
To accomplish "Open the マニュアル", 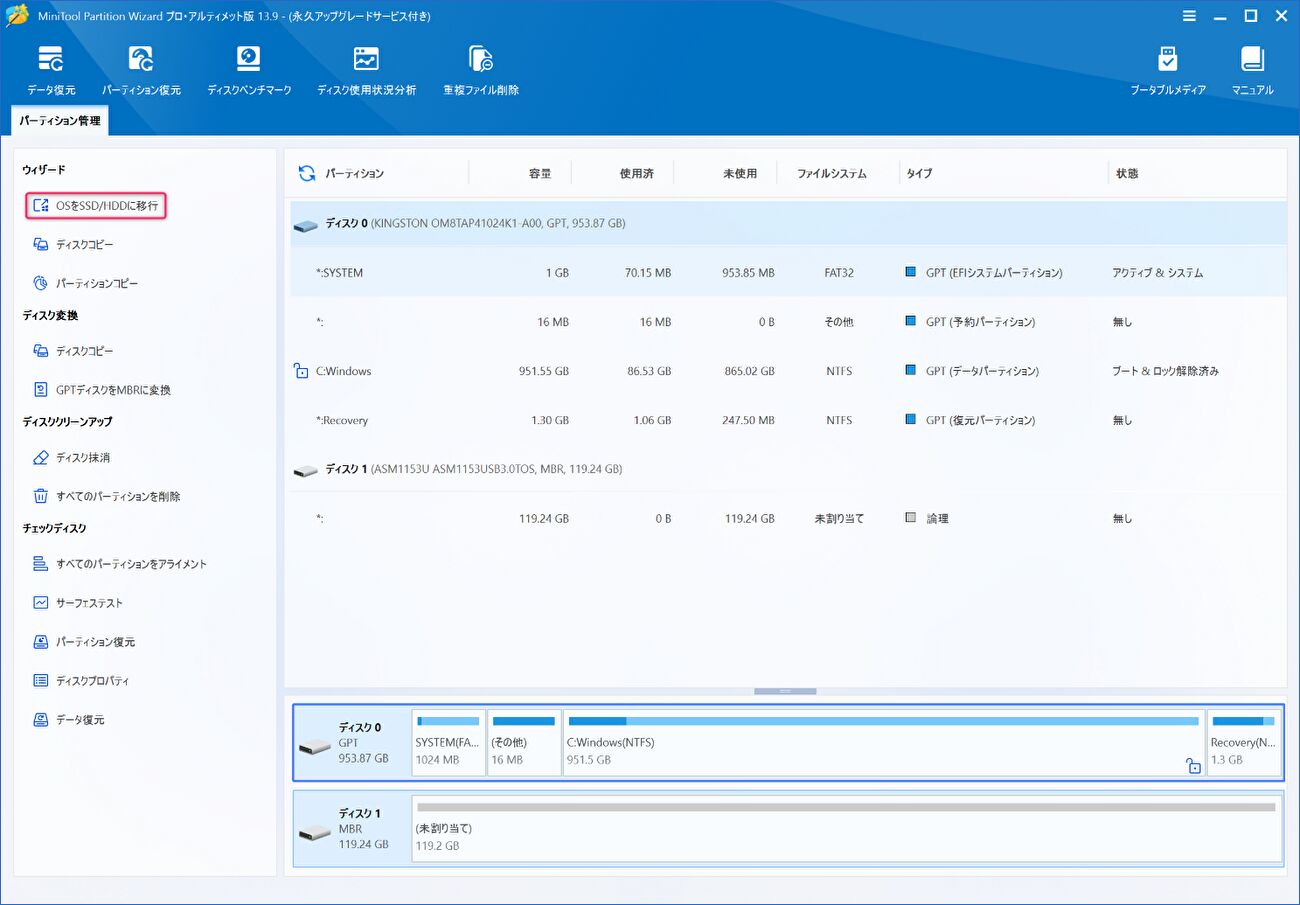I will pyautogui.click(x=1252, y=70).
